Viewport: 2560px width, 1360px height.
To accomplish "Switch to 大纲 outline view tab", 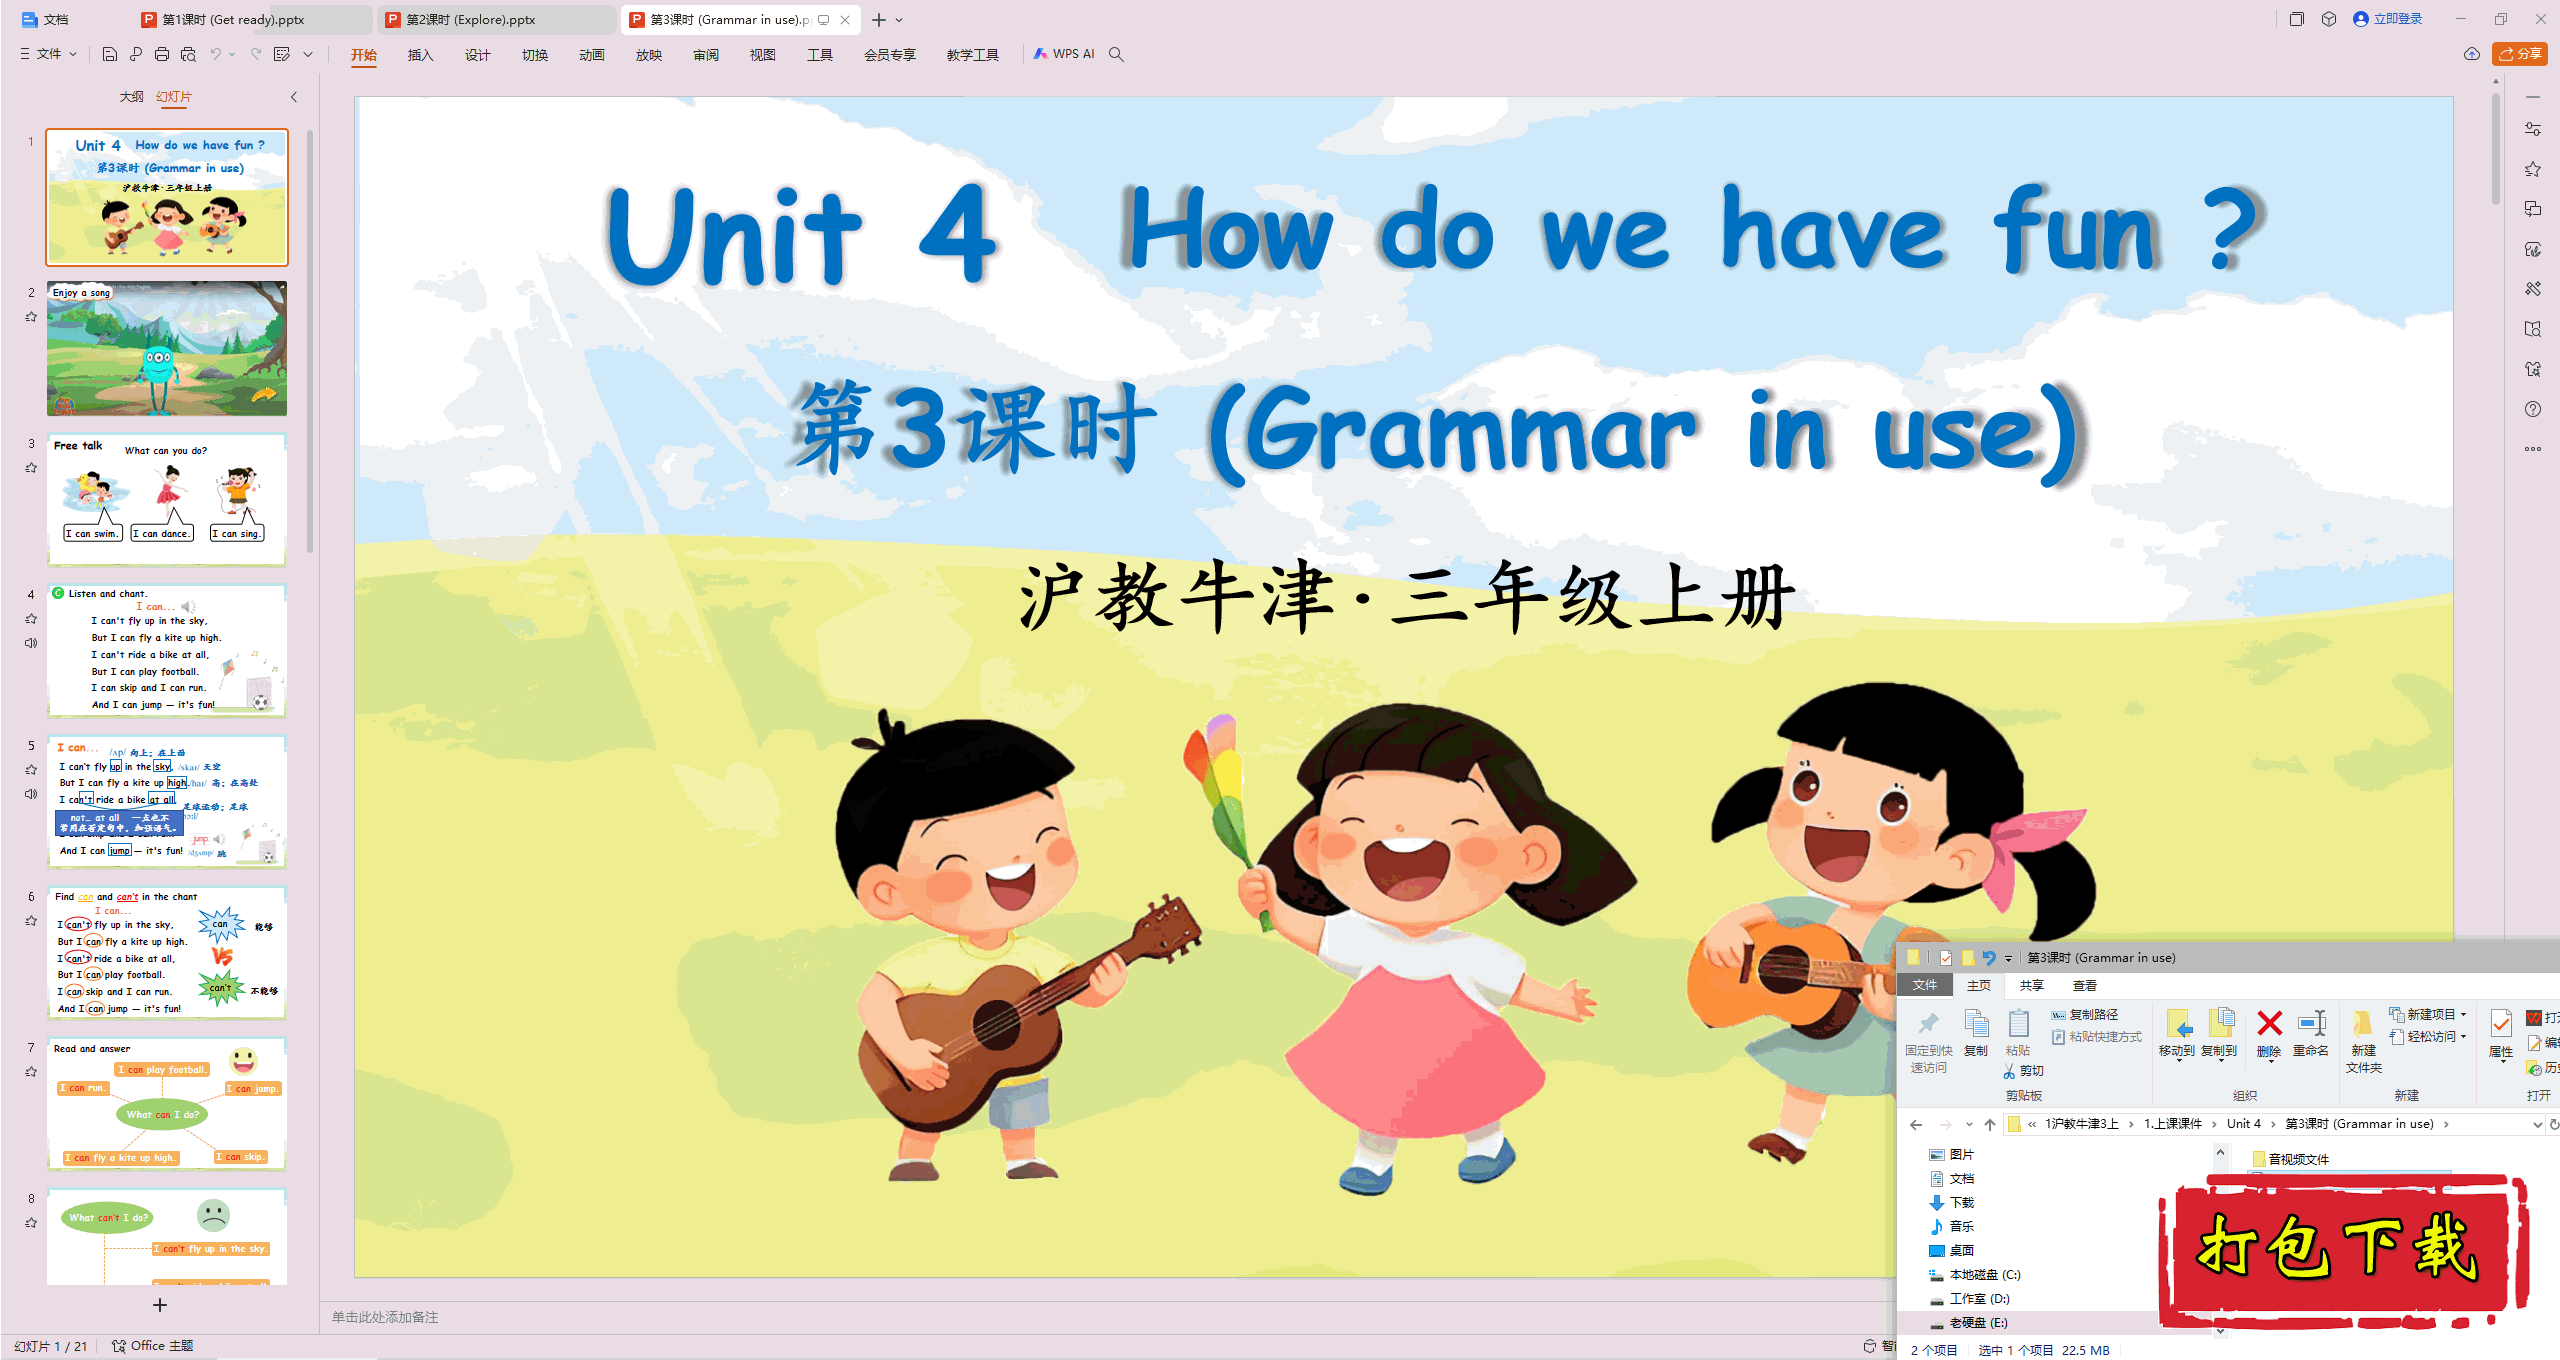I will [131, 97].
